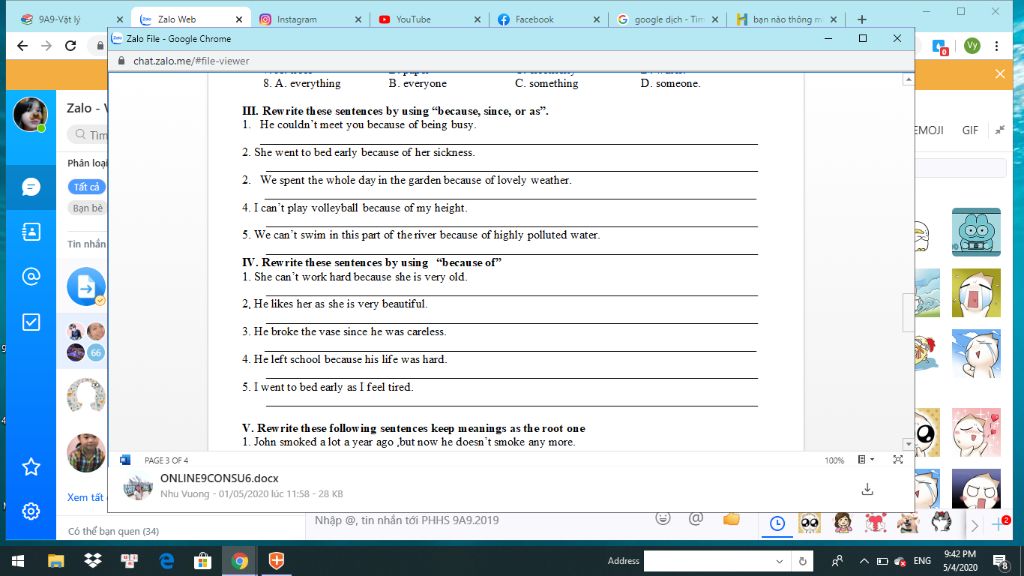Viewport: 1024px width, 576px height.
Task: Click the Xem tất link in Zalo
Action: coord(86,498)
